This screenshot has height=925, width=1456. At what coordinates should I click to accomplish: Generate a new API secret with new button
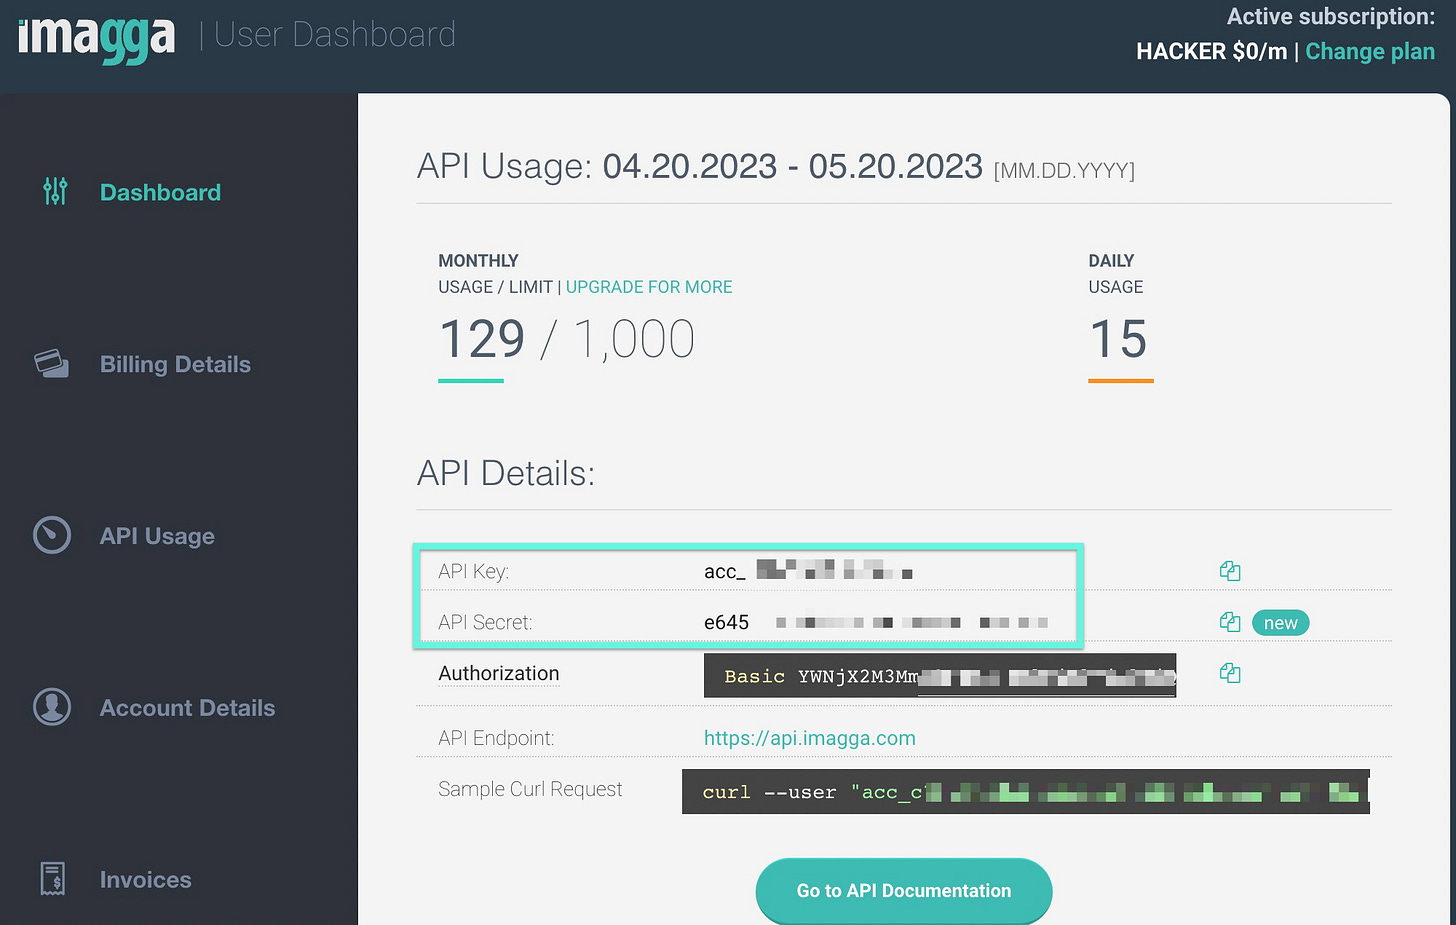(1280, 623)
